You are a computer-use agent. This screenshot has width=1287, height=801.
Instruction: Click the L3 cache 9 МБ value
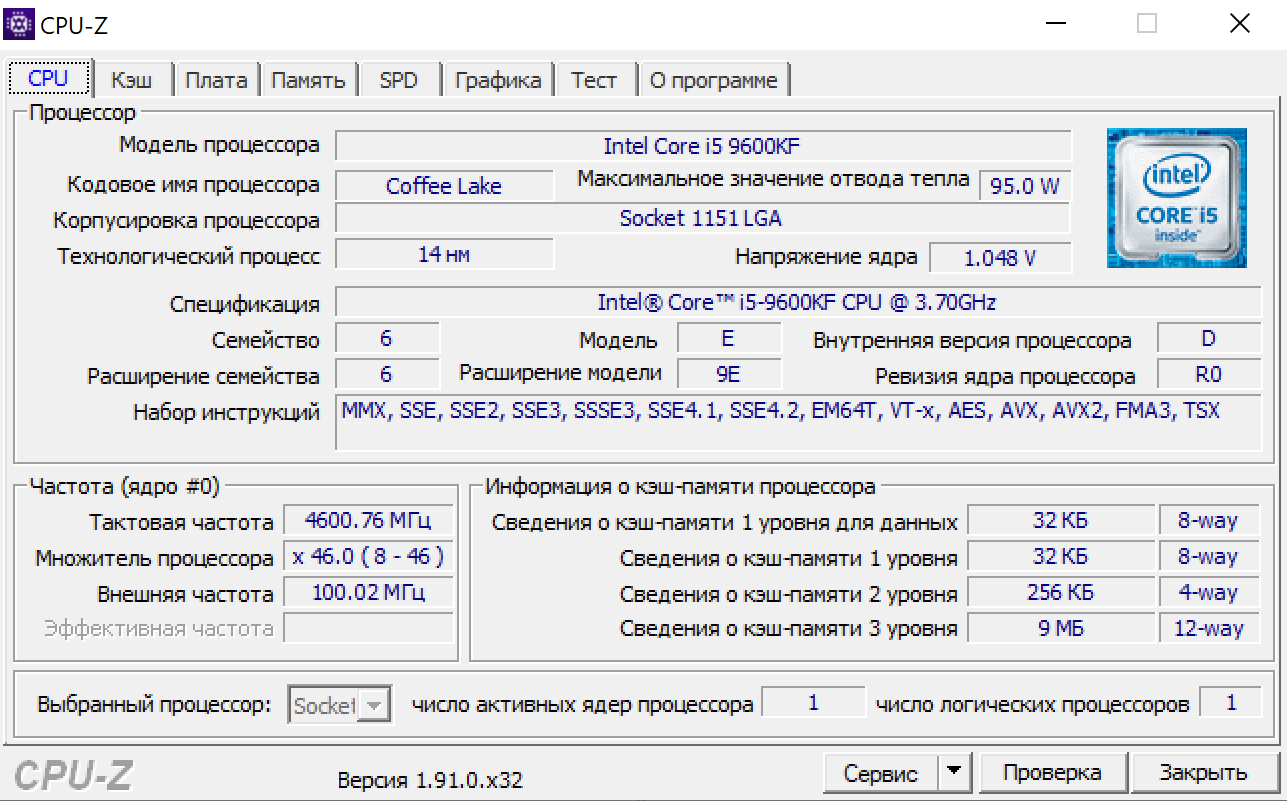click(1060, 628)
